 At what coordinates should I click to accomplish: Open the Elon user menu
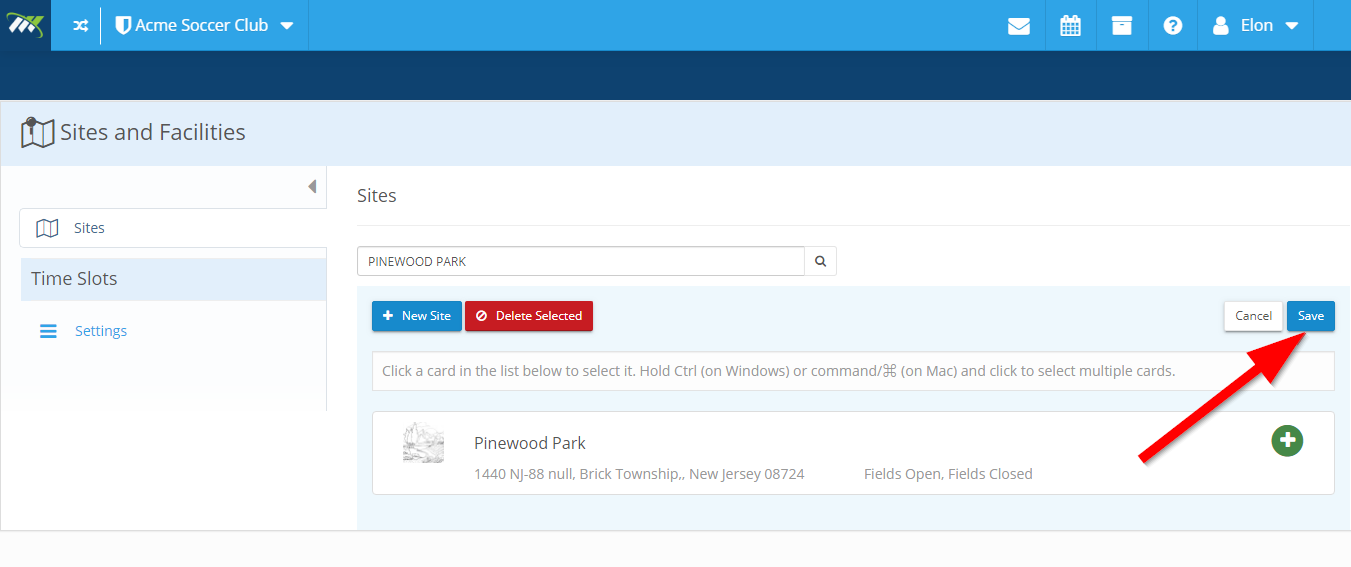click(x=1256, y=26)
